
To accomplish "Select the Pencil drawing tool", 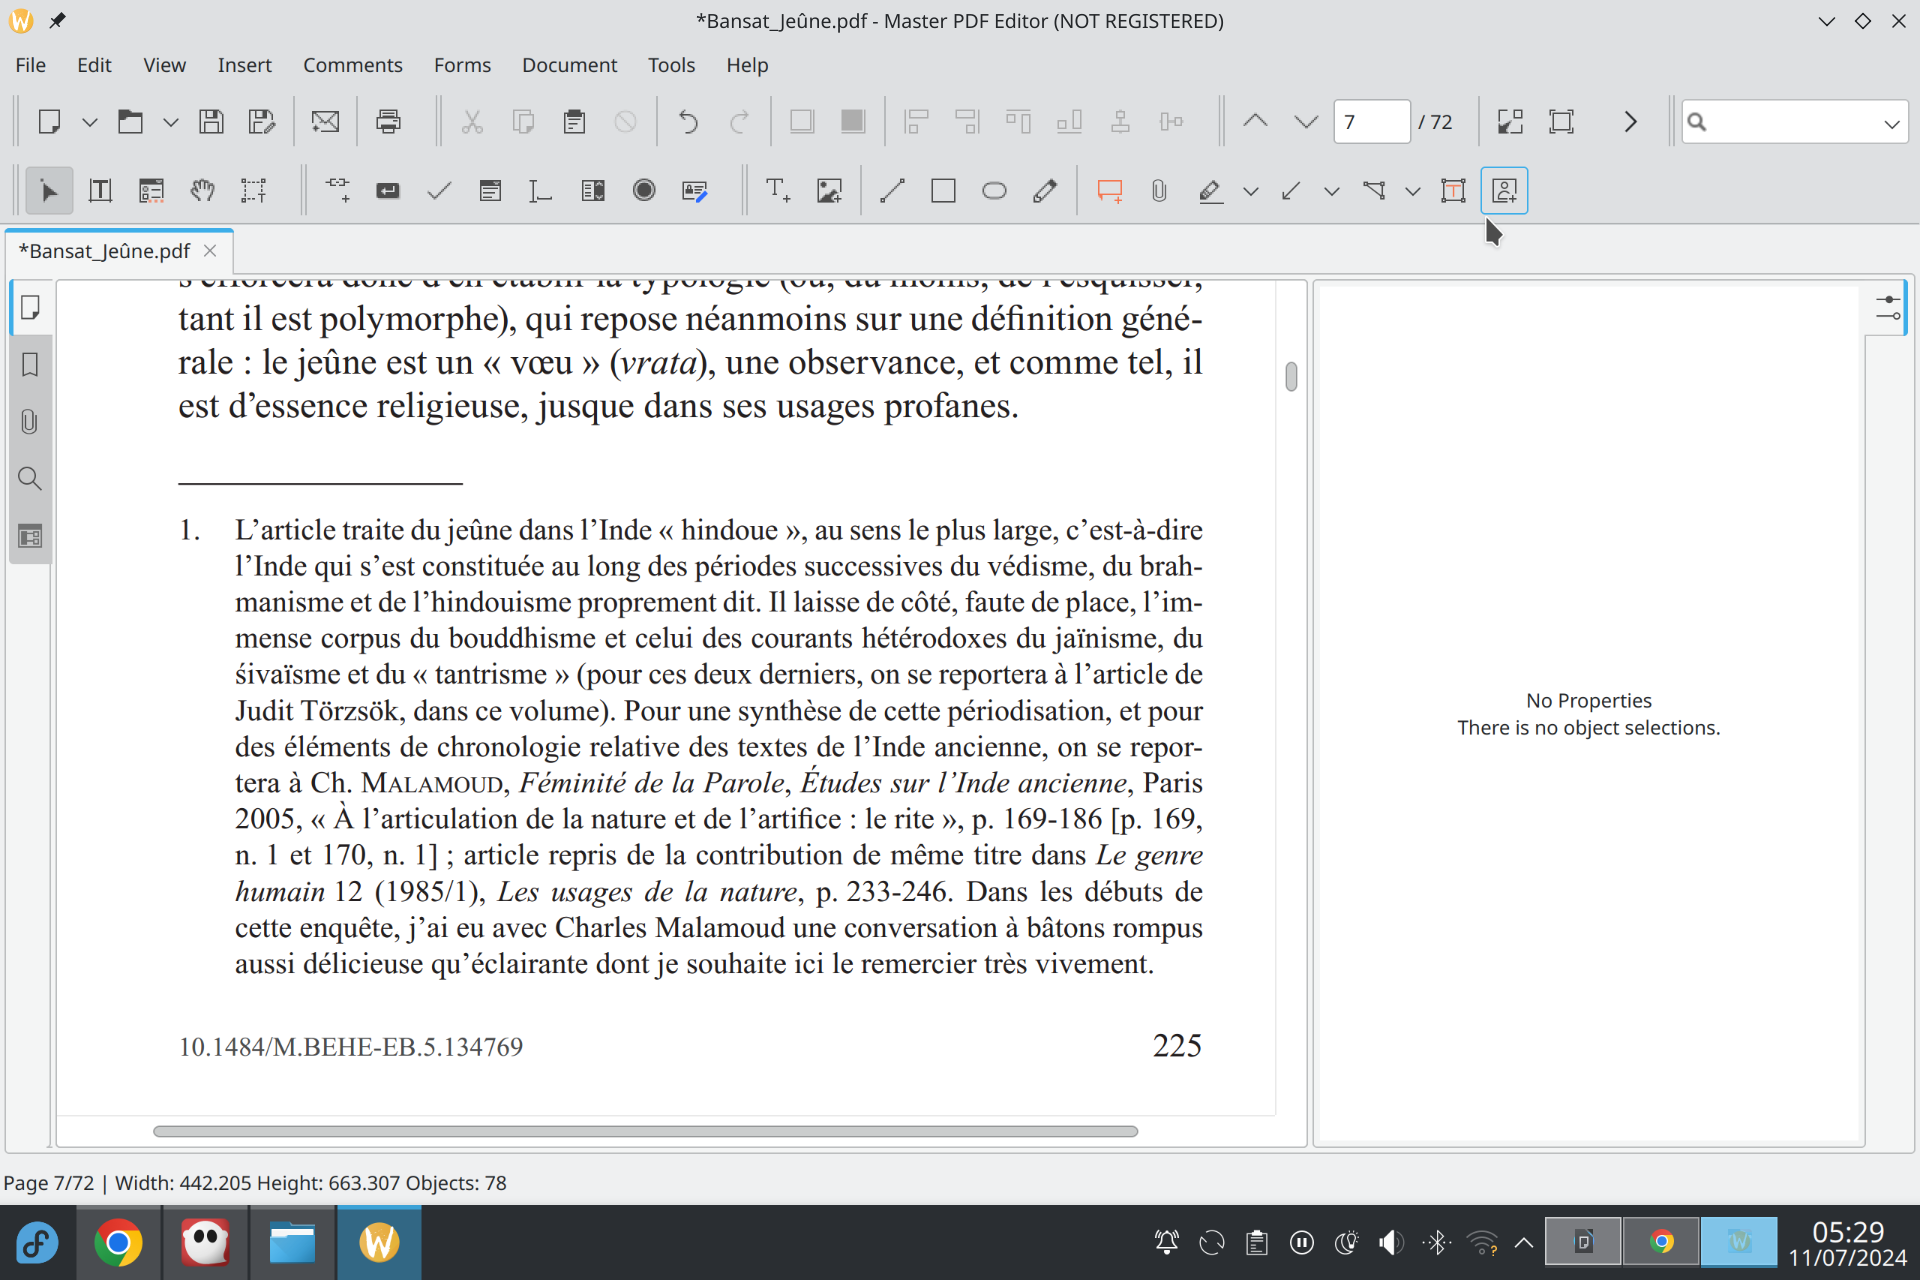I will click(x=1045, y=190).
